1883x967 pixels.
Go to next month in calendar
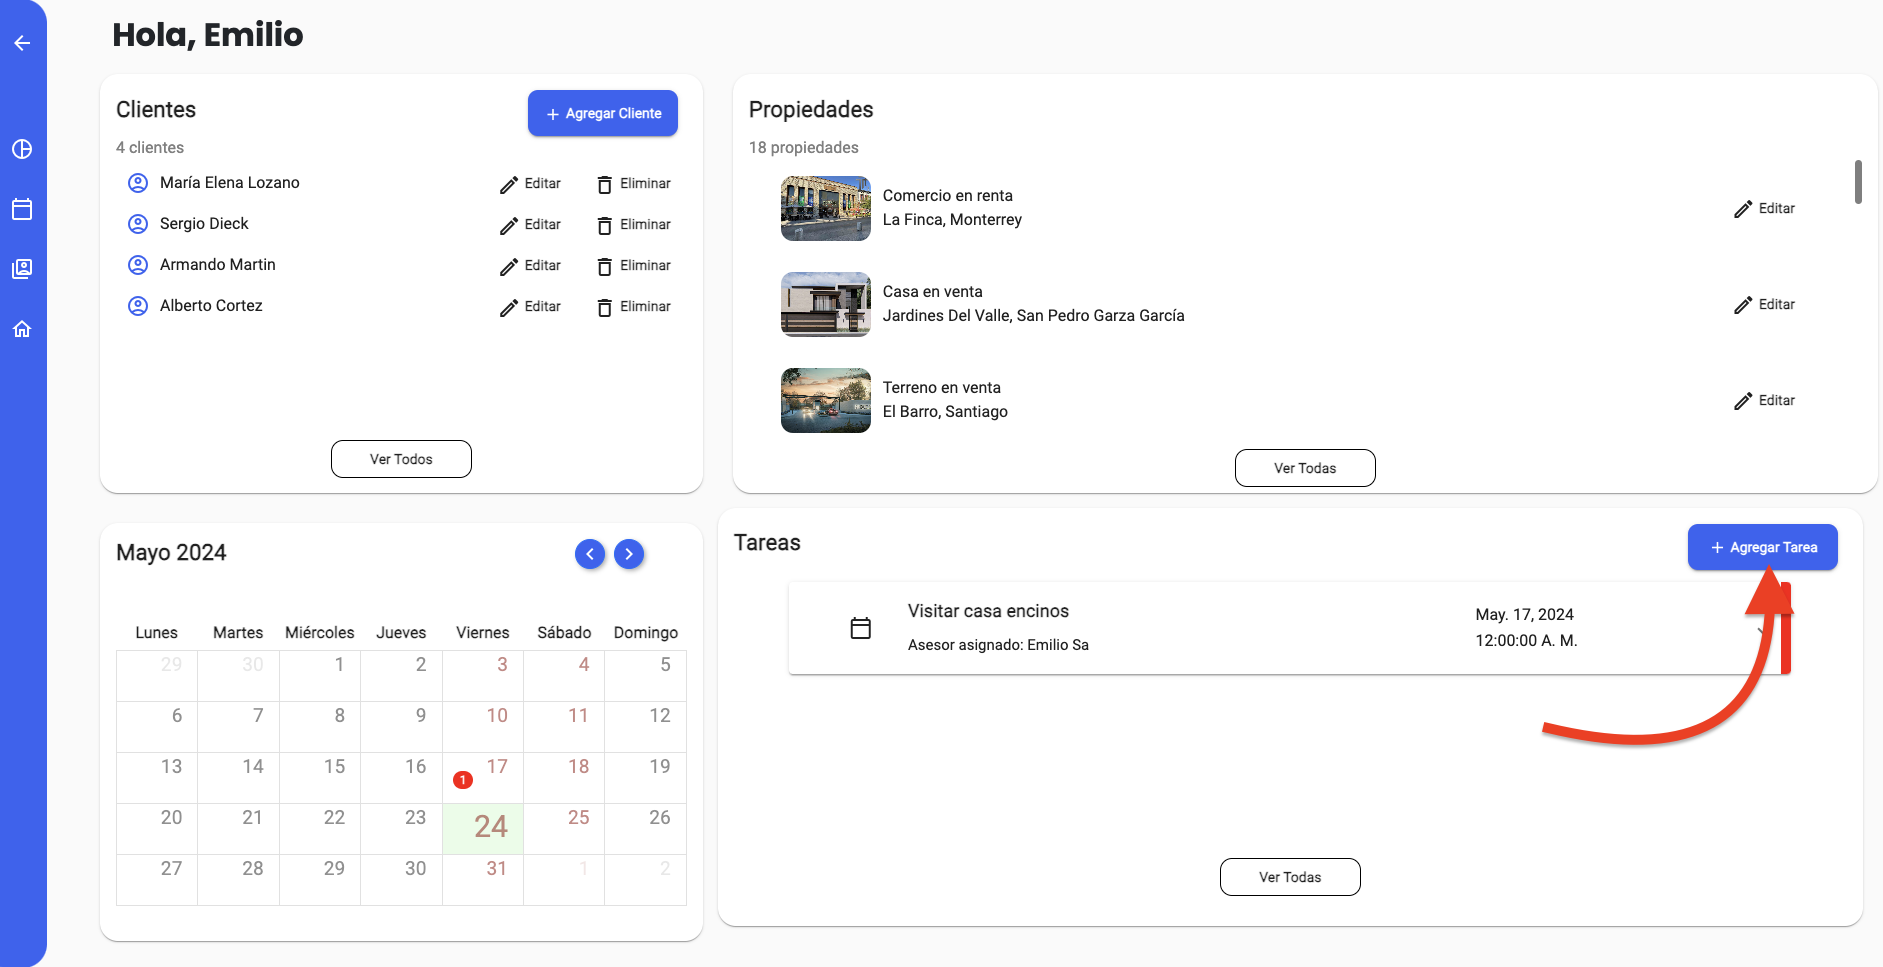[x=629, y=554]
